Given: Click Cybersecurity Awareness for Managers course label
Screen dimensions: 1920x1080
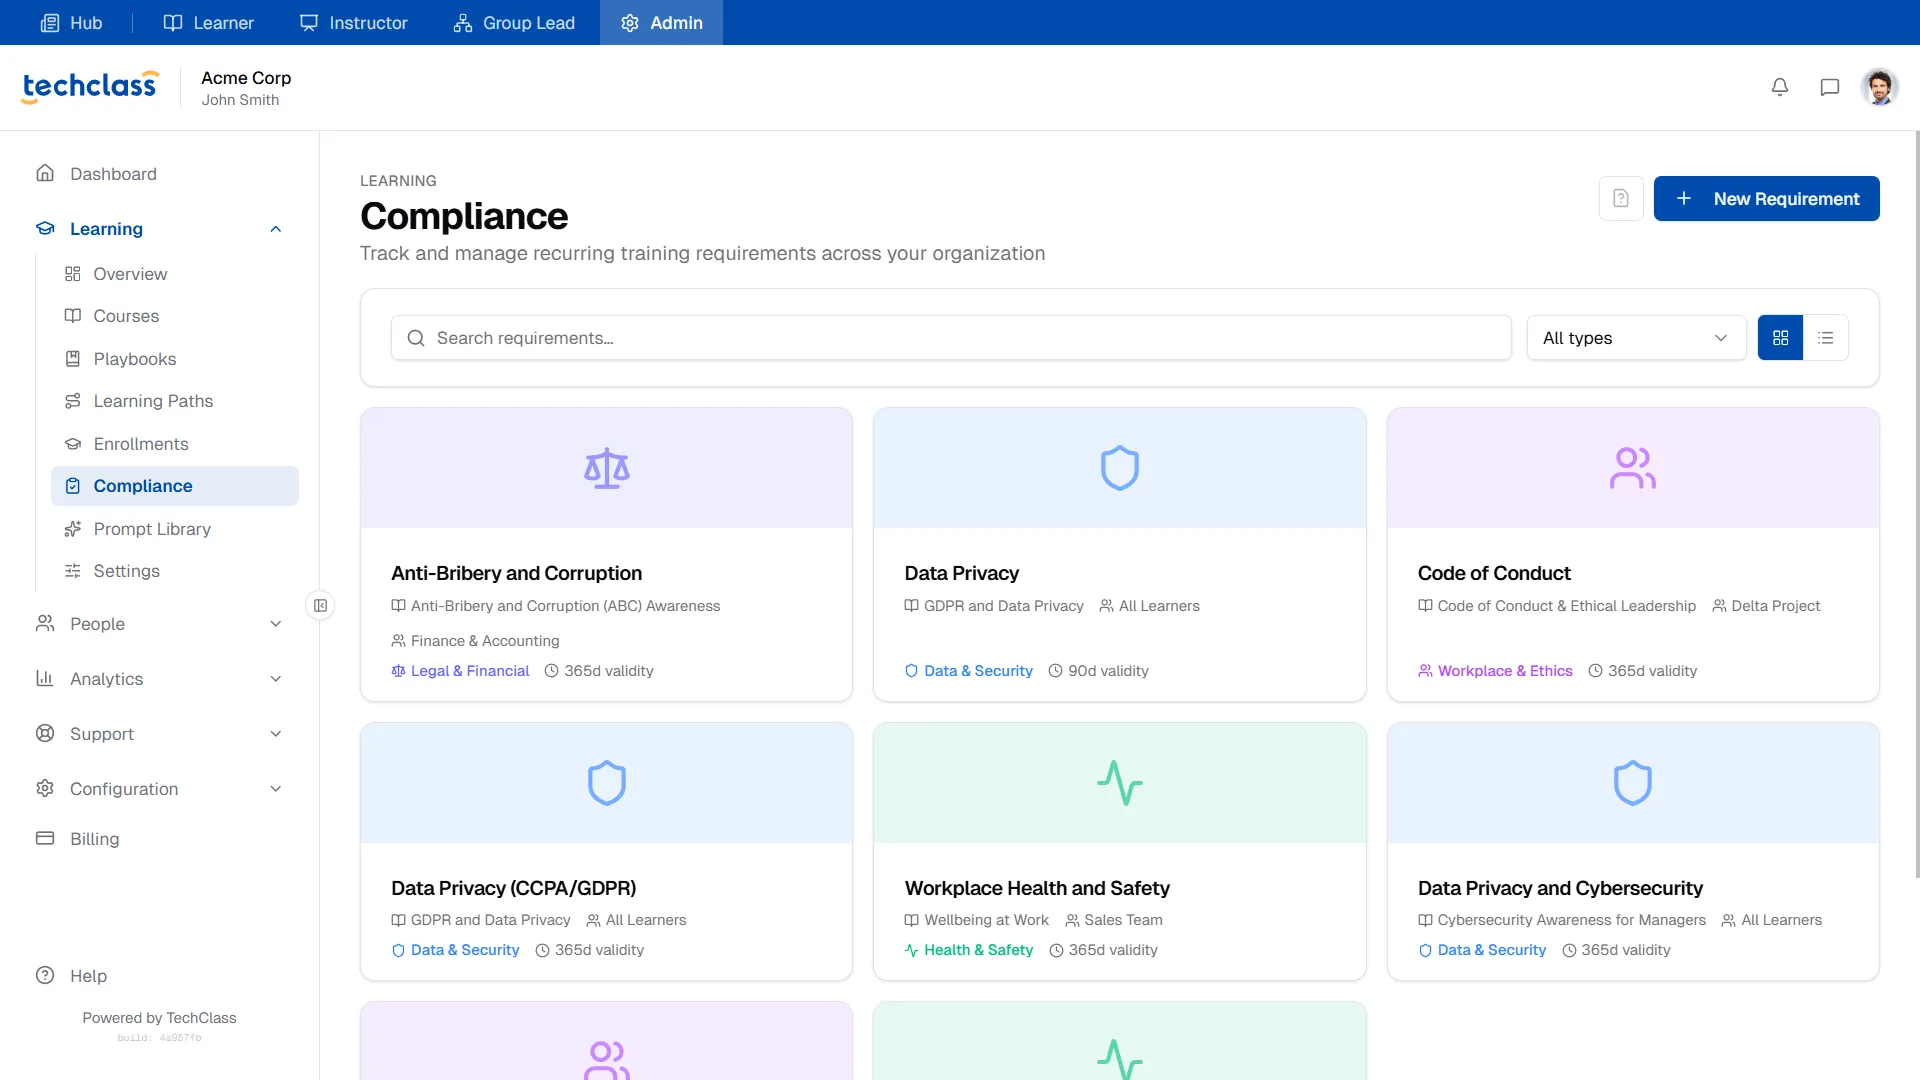Looking at the screenshot, I should (x=1562, y=920).
